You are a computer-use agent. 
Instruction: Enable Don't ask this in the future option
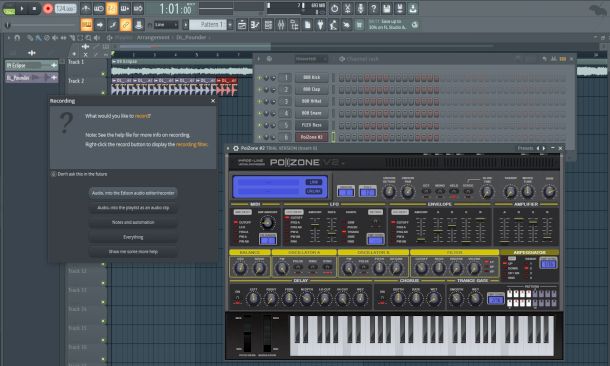(x=54, y=174)
